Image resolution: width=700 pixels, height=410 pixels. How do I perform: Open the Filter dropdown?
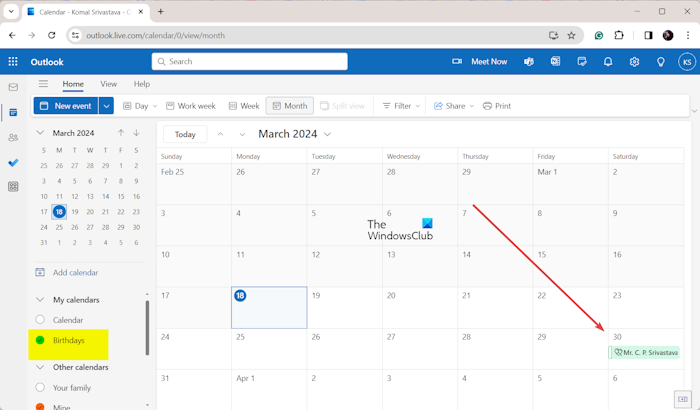tap(401, 106)
